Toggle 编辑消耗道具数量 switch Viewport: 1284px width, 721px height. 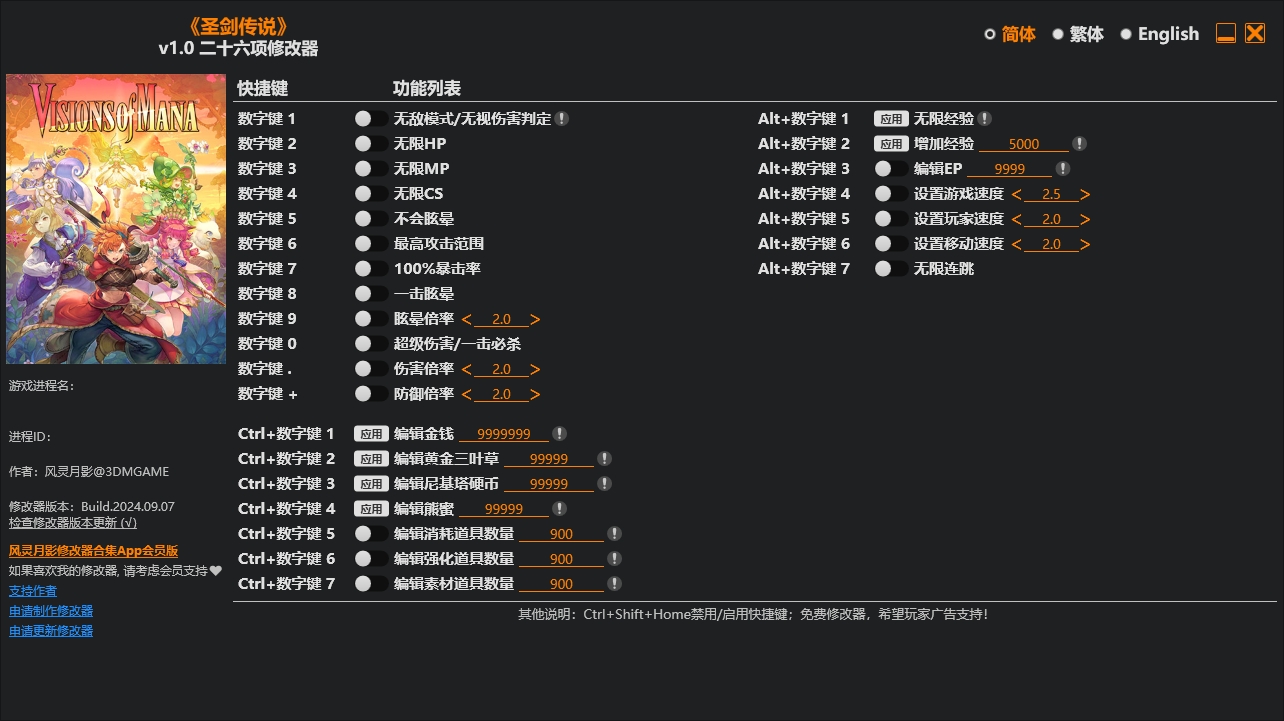tap(371, 534)
